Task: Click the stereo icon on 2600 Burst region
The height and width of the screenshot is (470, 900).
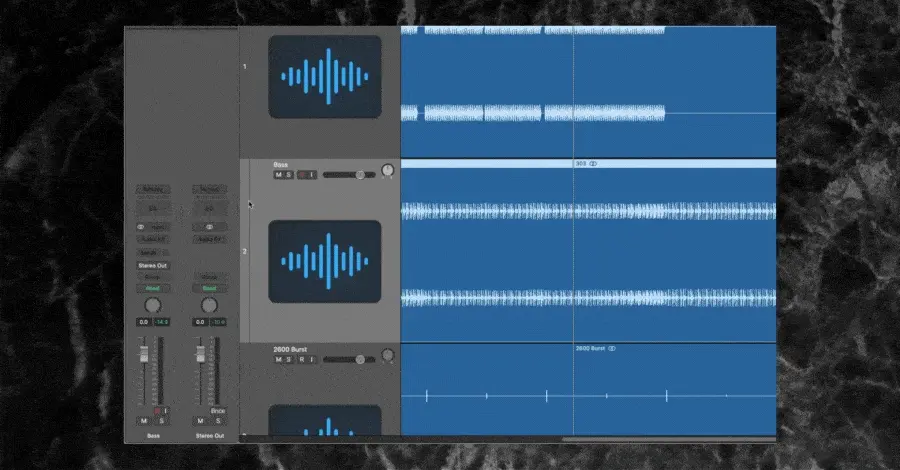Action: point(612,348)
